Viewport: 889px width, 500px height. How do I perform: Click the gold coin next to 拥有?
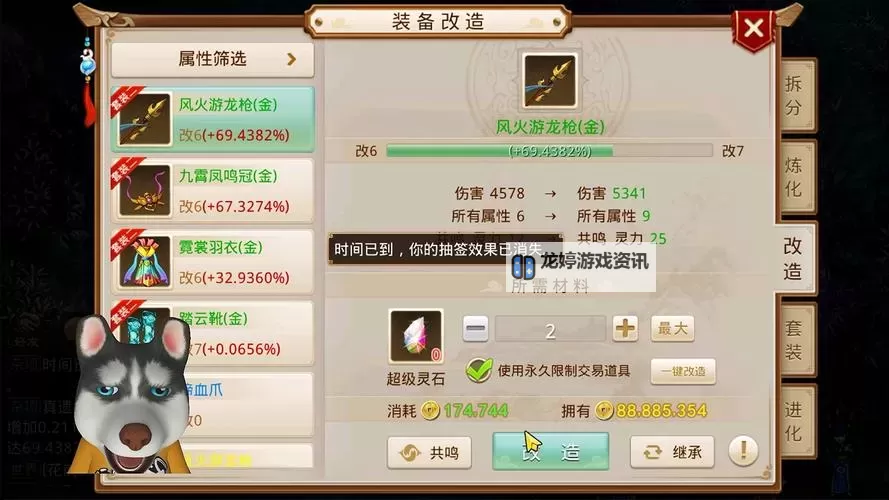coord(604,410)
